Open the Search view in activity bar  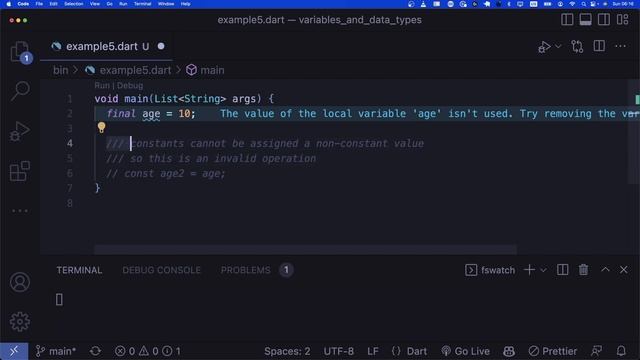[20, 91]
